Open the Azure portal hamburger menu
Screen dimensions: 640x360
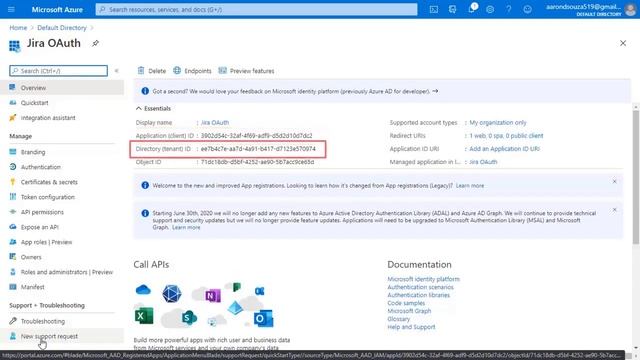11,9
